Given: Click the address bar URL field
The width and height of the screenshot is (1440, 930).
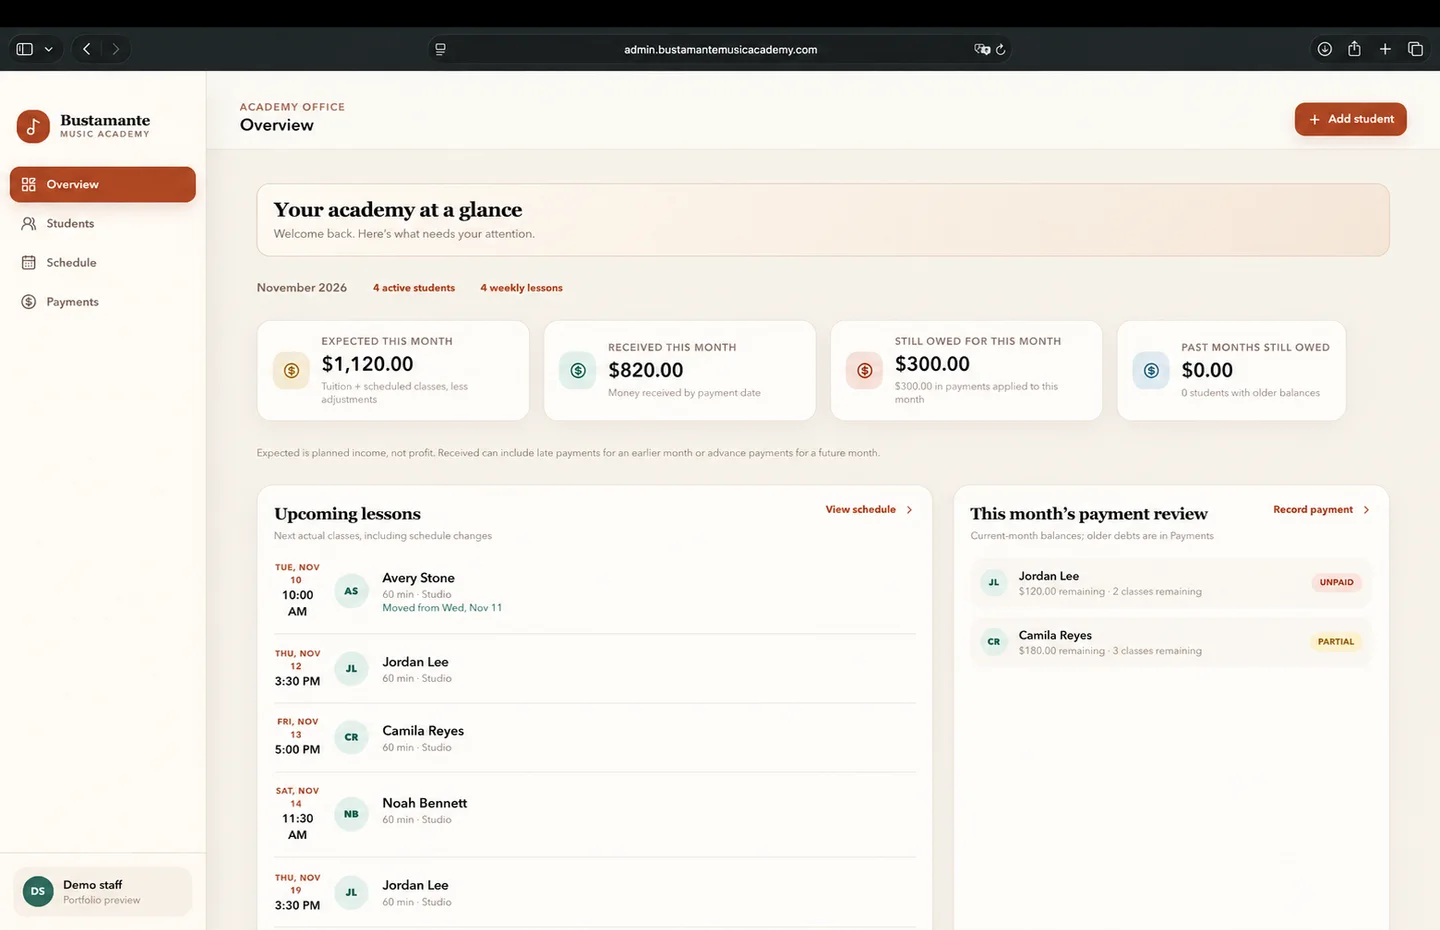Looking at the screenshot, I should point(720,49).
